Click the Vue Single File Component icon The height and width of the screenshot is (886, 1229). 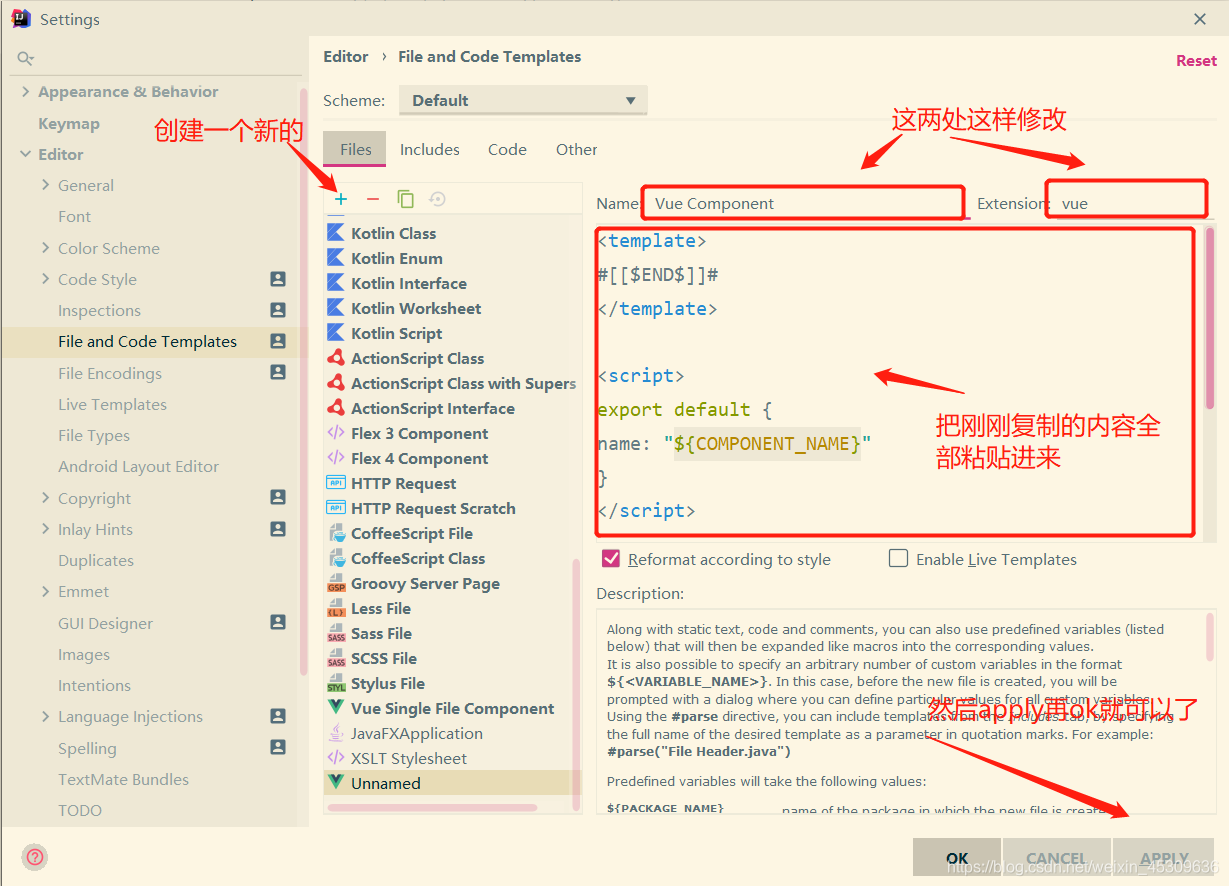(x=336, y=708)
